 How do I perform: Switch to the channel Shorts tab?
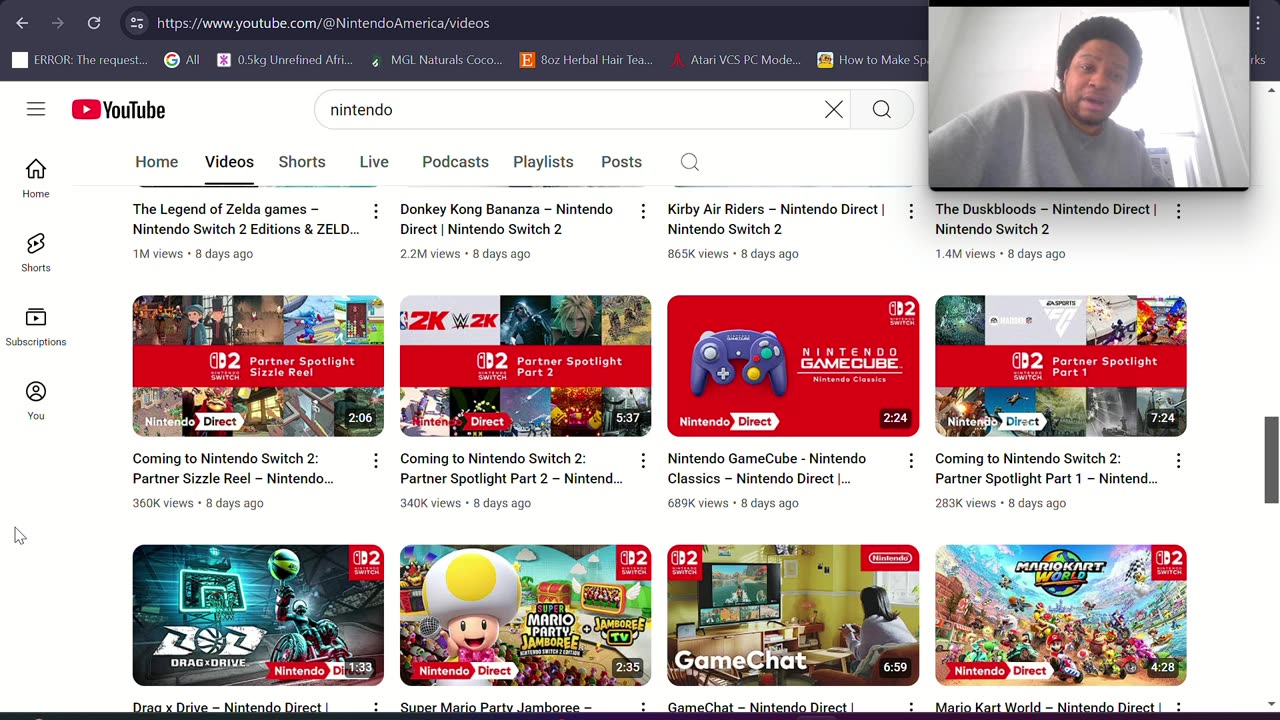(x=302, y=162)
